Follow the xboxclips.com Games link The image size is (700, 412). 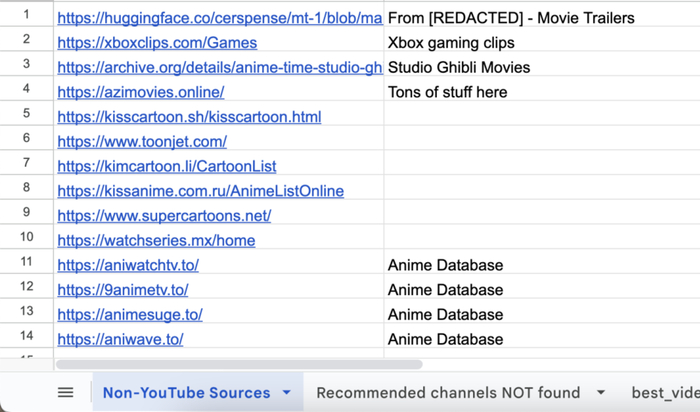pyautogui.click(x=157, y=43)
